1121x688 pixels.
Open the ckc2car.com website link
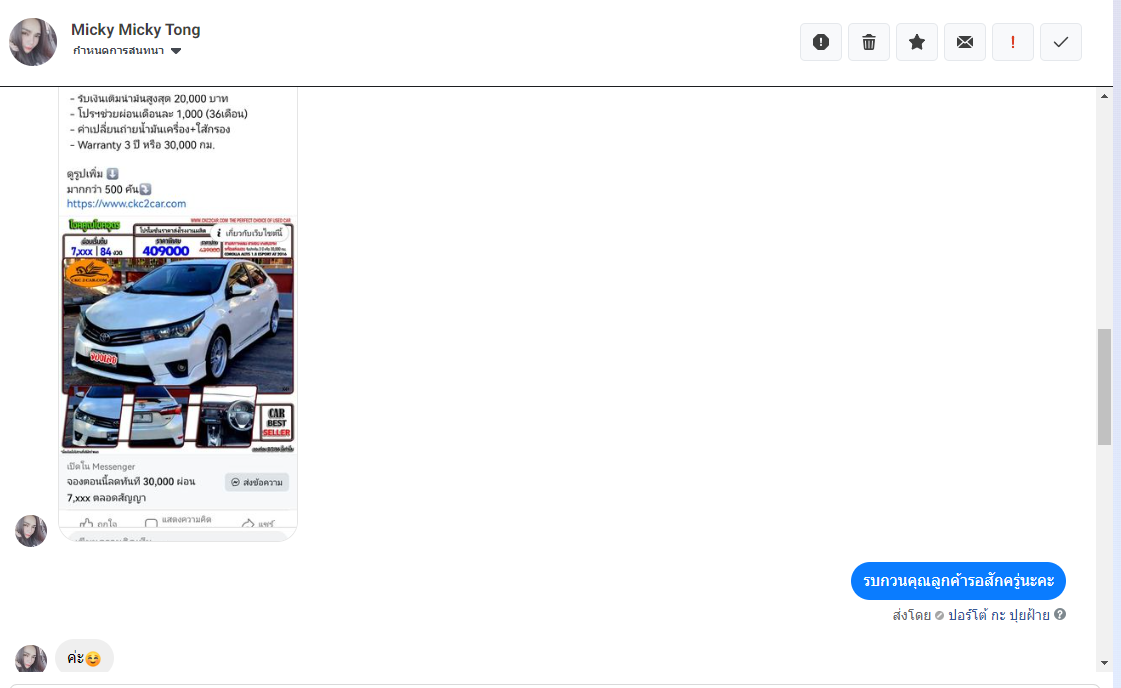tap(126, 203)
